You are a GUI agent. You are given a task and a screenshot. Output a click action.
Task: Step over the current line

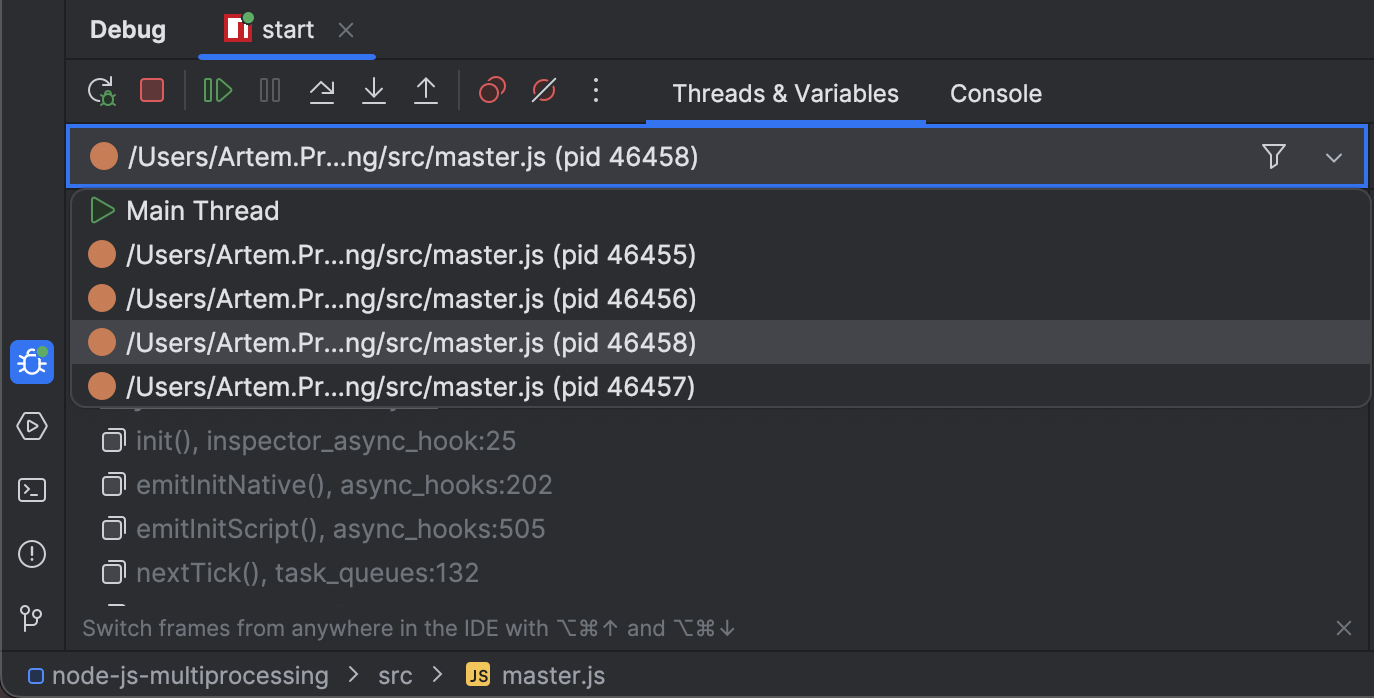[321, 90]
